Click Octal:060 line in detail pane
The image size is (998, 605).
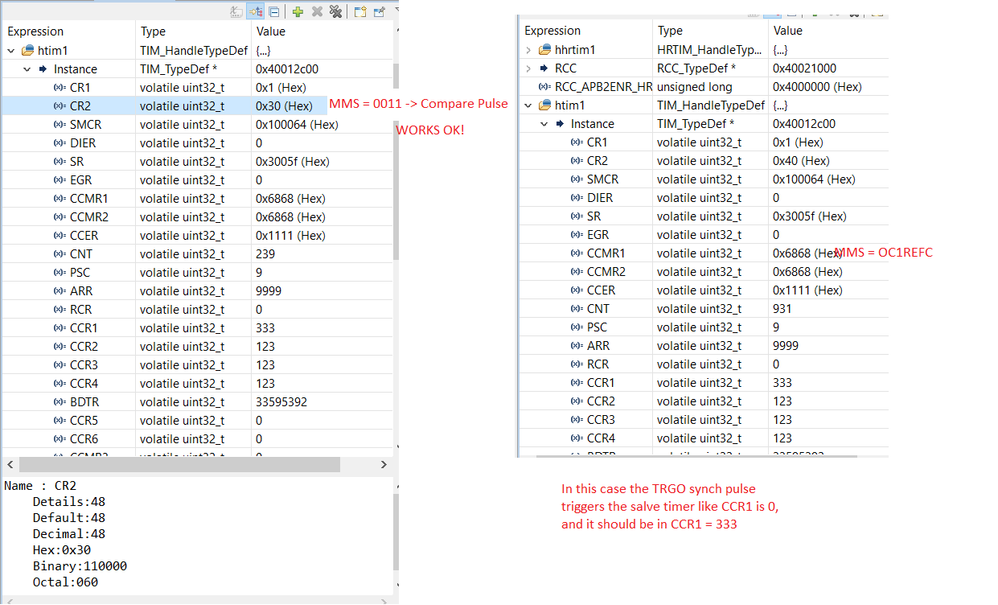[x=66, y=582]
